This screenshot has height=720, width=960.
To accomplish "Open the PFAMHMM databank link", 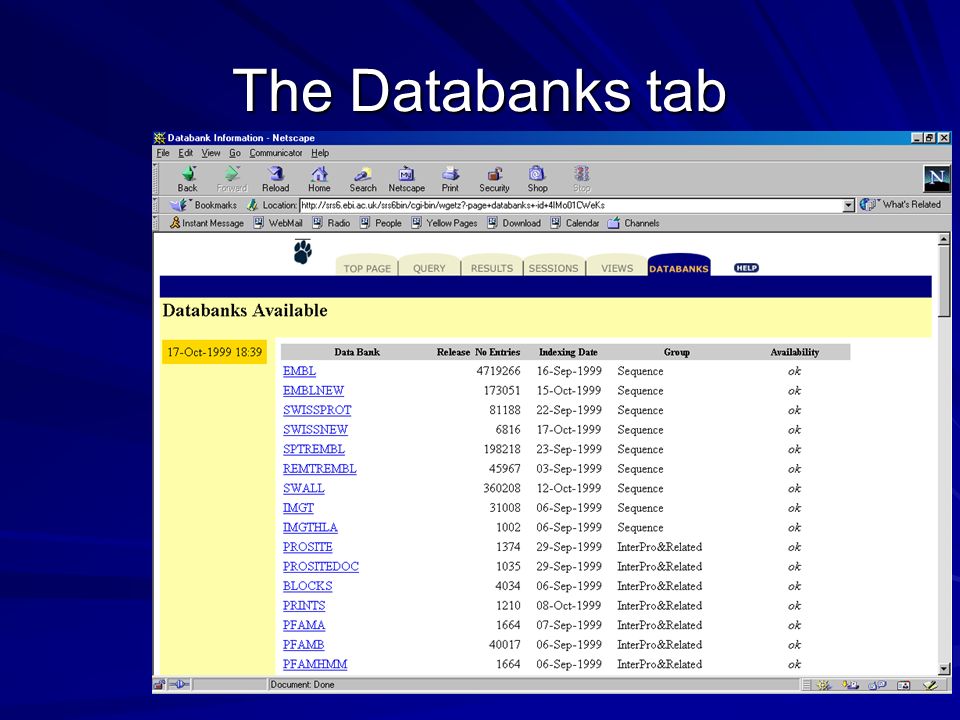I will [315, 664].
